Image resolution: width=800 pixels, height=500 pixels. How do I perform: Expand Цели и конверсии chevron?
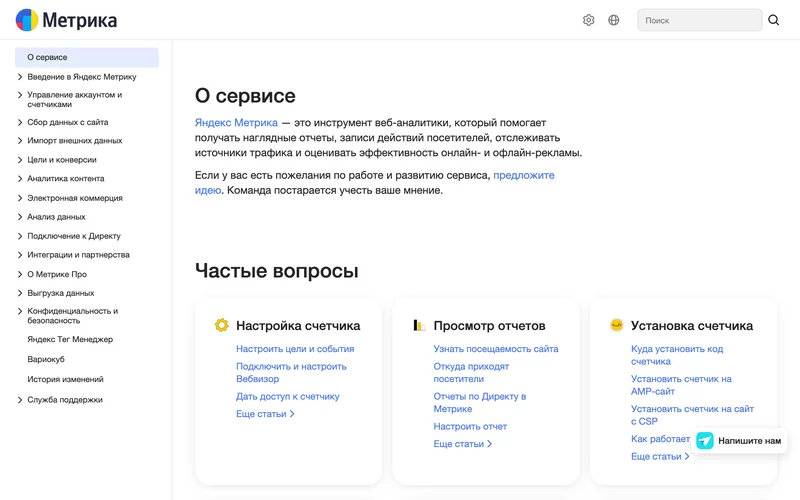tap(20, 160)
